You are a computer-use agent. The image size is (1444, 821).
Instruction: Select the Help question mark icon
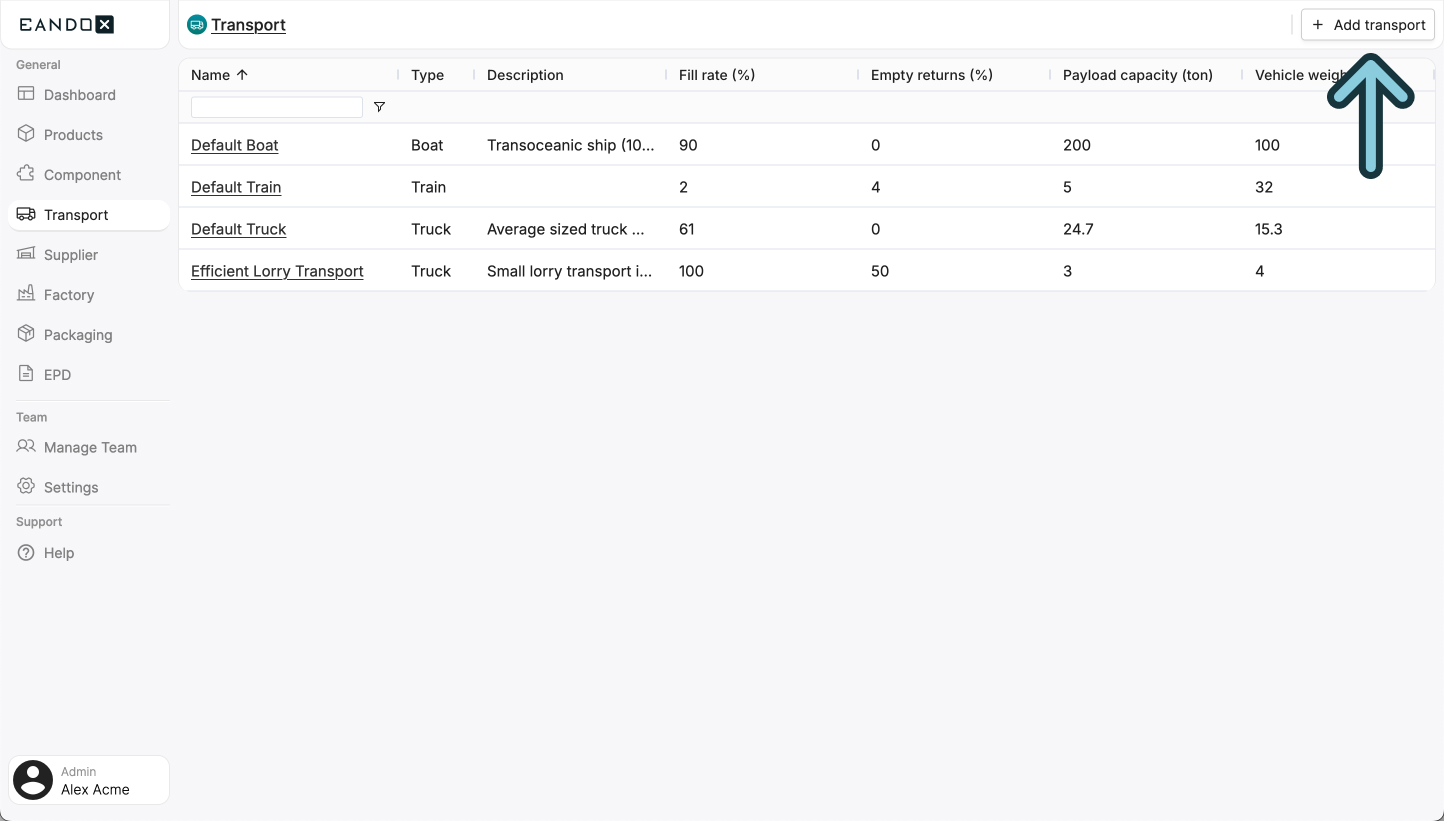[x=25, y=553]
